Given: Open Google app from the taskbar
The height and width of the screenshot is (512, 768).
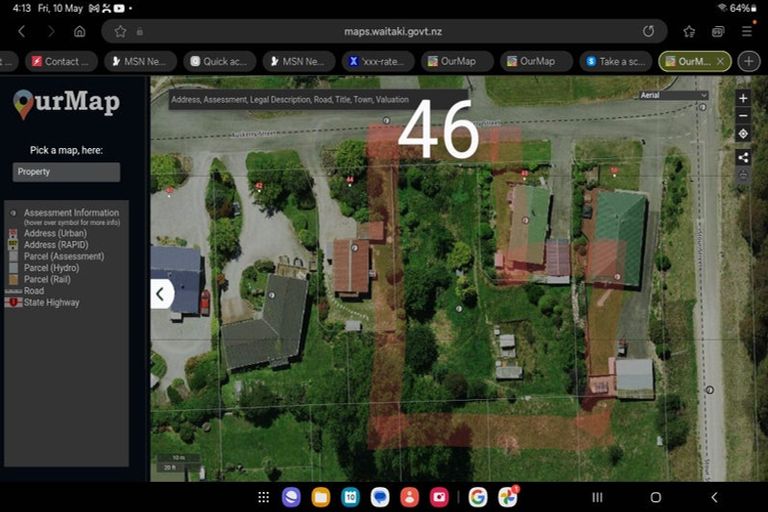Looking at the screenshot, I should [x=477, y=497].
